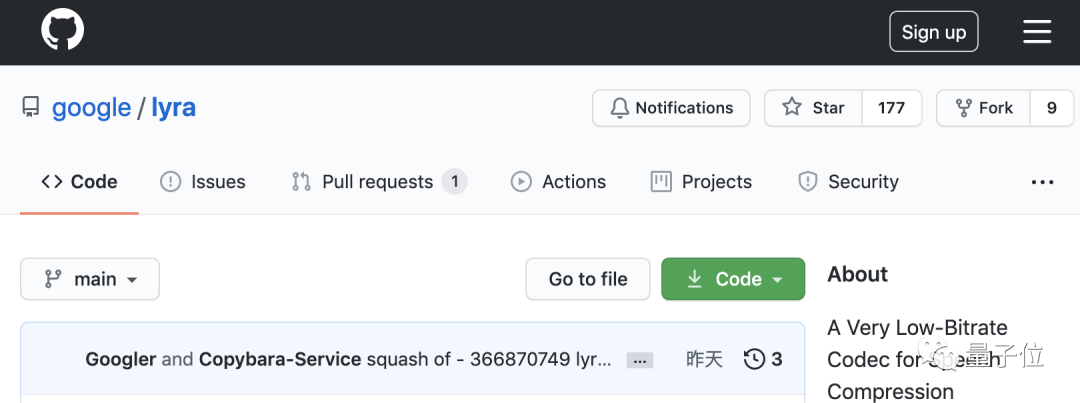1080x403 pixels.
Task: Switch to the Pull requests tab
Action: pos(380,182)
